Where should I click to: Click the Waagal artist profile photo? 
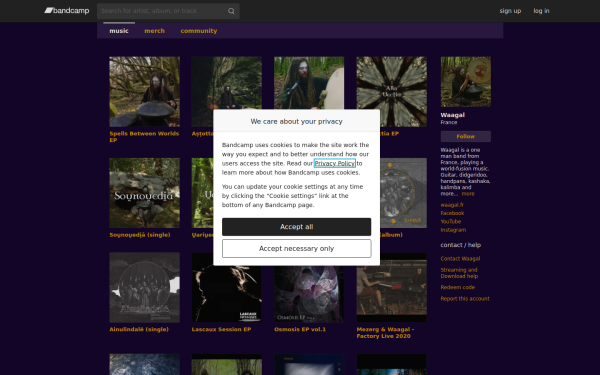[x=466, y=82]
